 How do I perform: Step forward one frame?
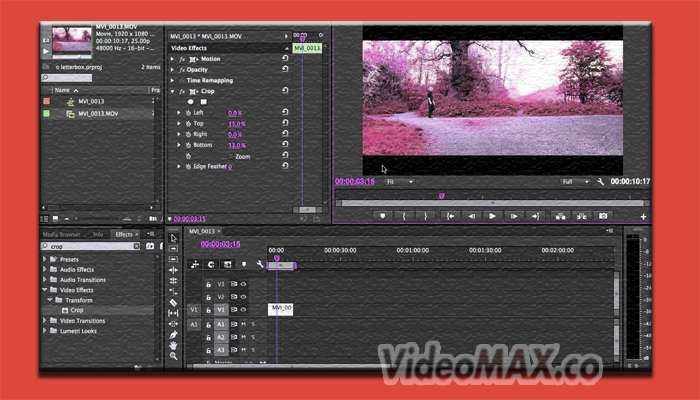(514, 216)
